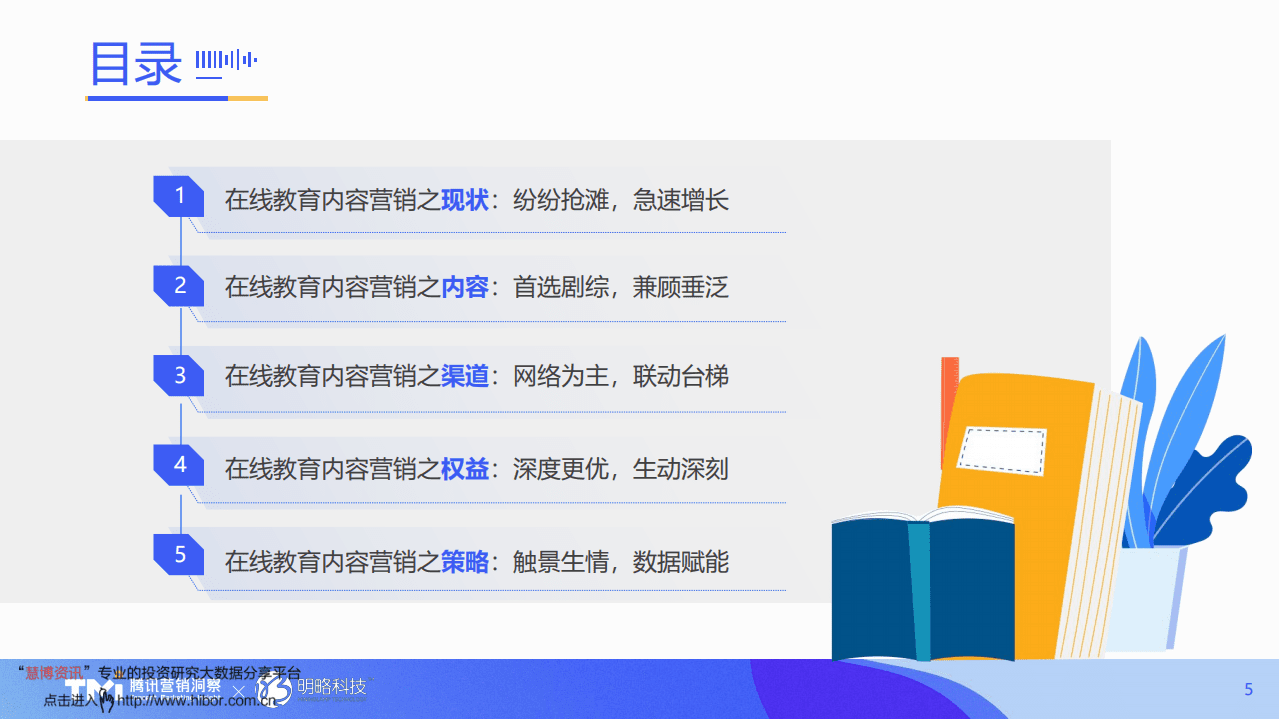Click the 目录 heading text
Screen dimensions: 1279x719
coord(134,62)
